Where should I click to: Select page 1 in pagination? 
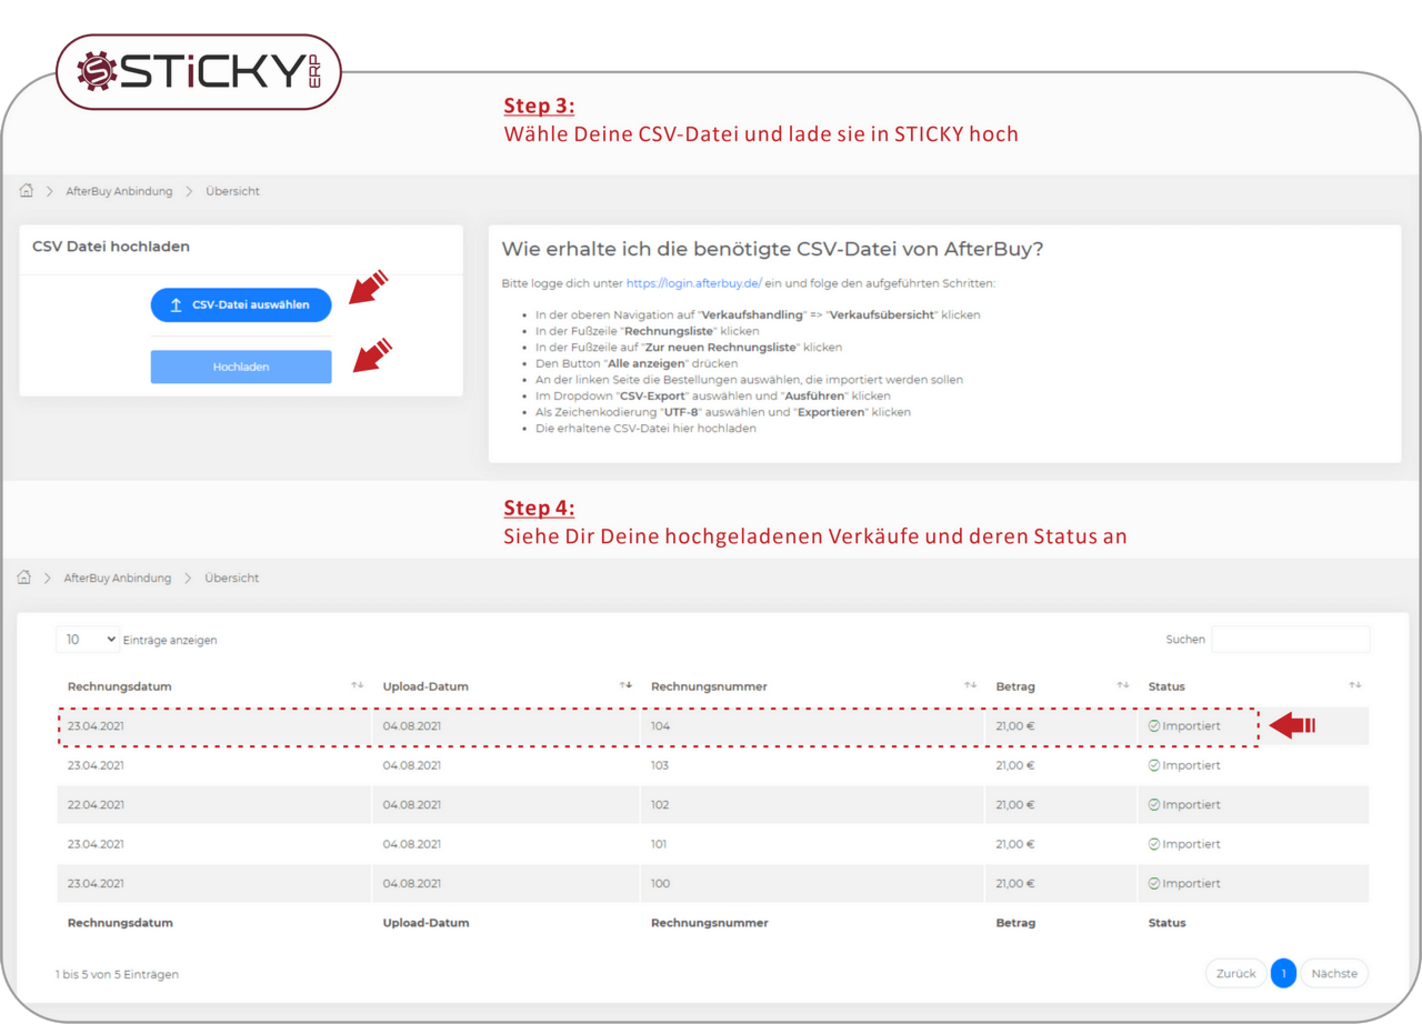[1283, 973]
